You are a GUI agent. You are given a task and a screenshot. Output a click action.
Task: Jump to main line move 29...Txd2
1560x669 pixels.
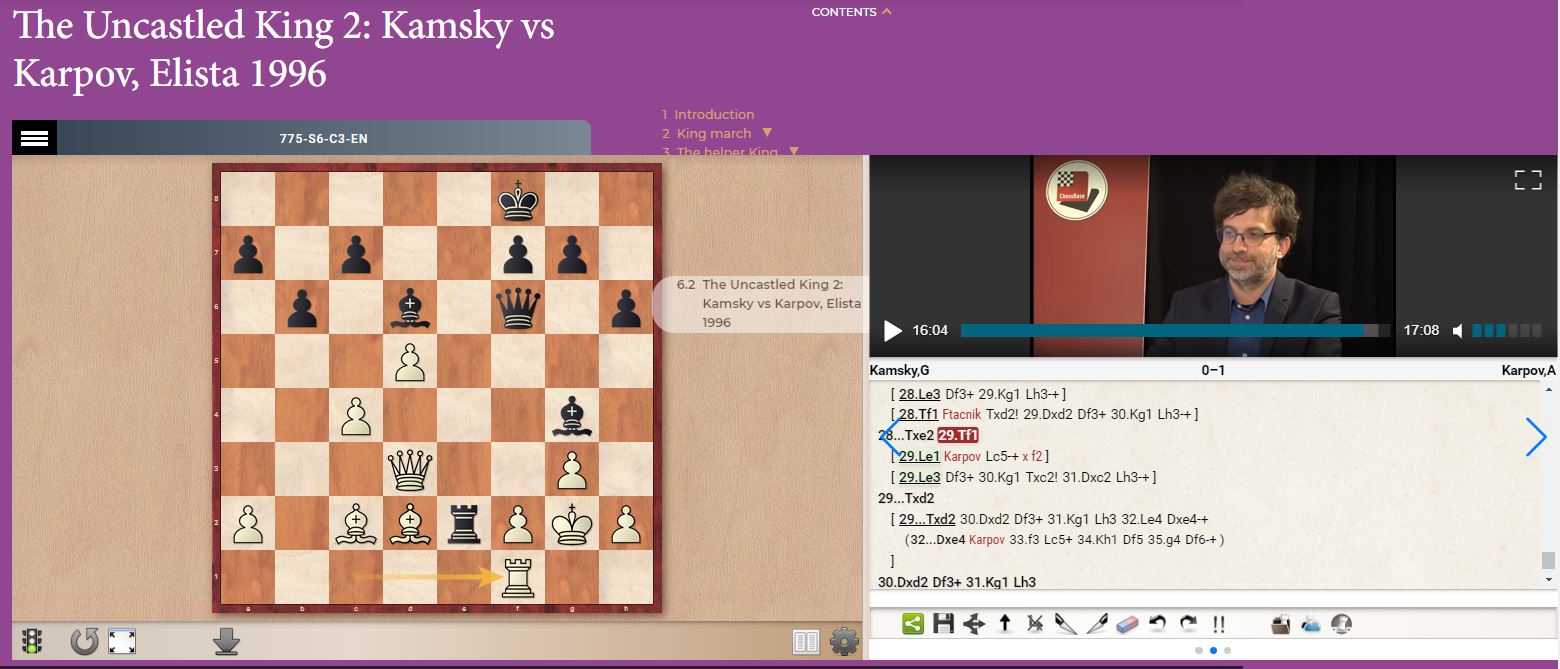pos(906,498)
